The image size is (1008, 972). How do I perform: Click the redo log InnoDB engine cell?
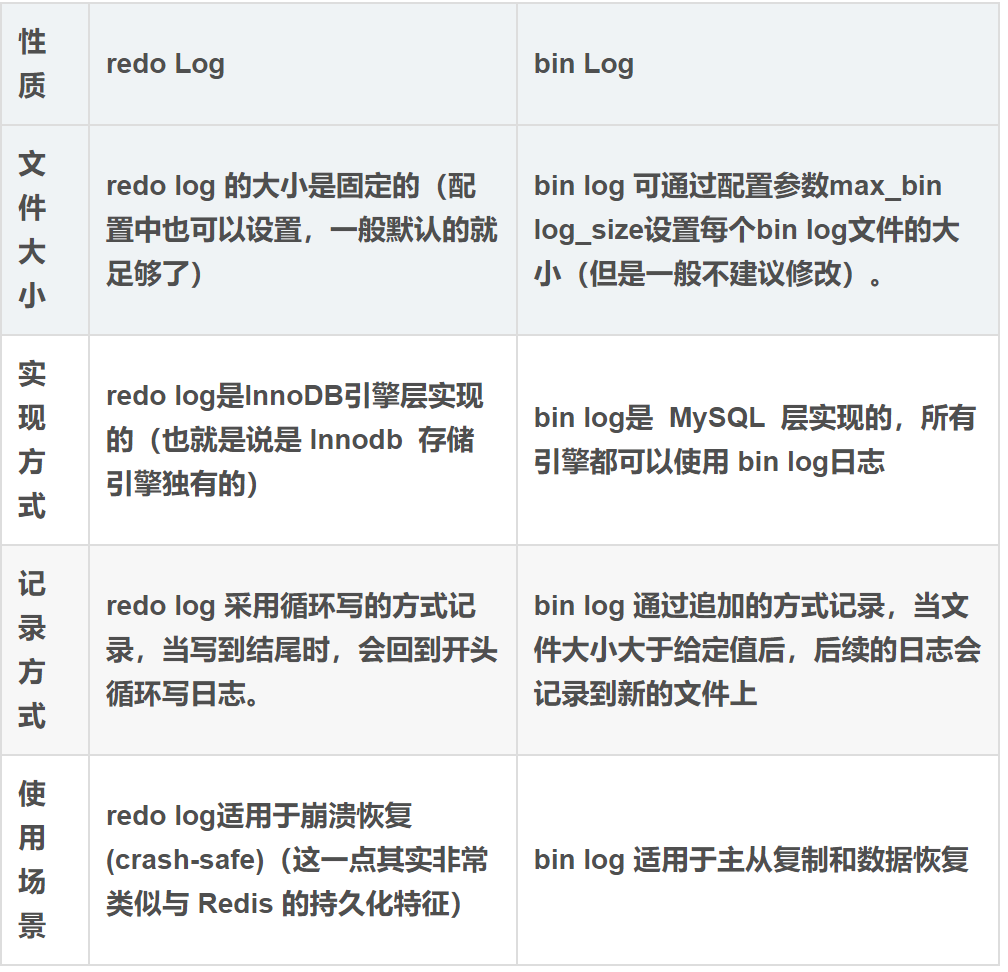coord(303,440)
